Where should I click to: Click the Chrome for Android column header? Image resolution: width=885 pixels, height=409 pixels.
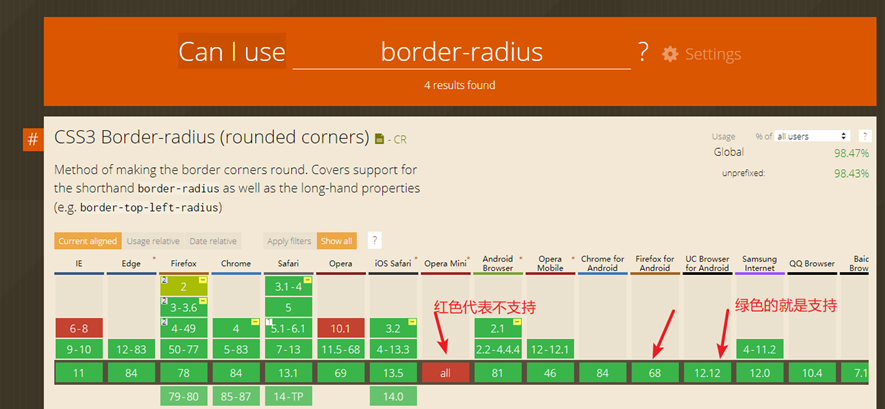click(603, 263)
